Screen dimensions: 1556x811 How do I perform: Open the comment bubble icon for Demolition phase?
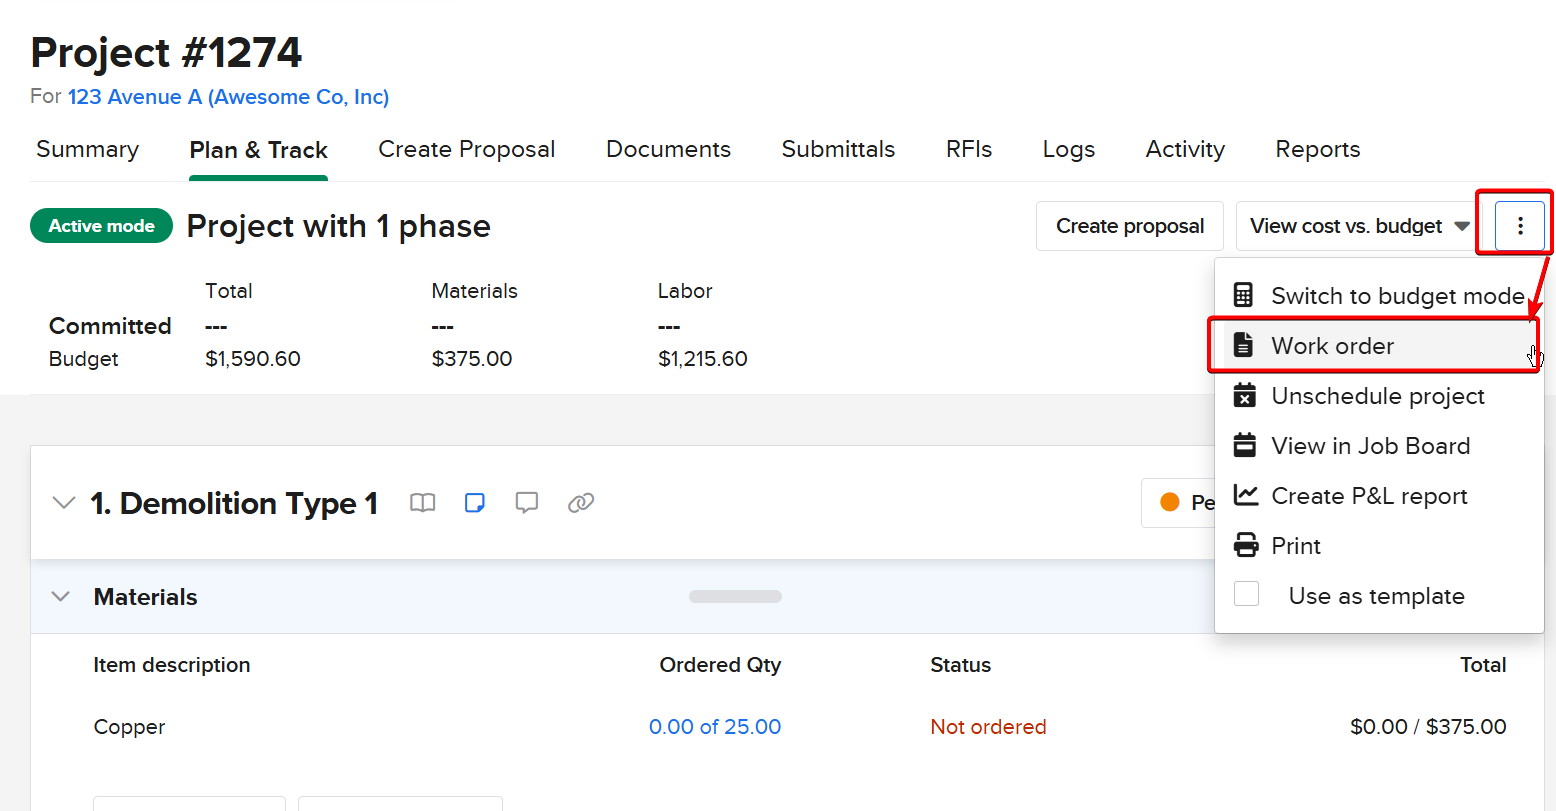527,503
